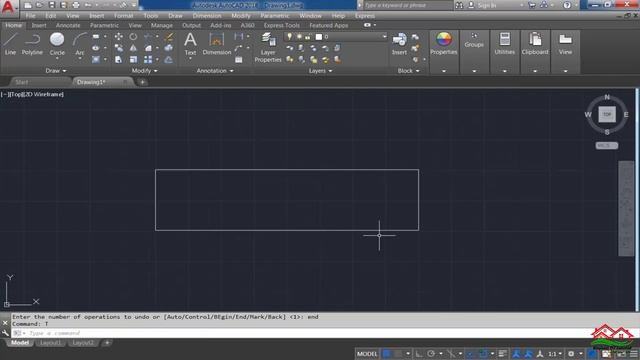The image size is (640, 360).
Task: Click the Rectangular Array tool icon
Action: pyautogui.click(x=148, y=60)
